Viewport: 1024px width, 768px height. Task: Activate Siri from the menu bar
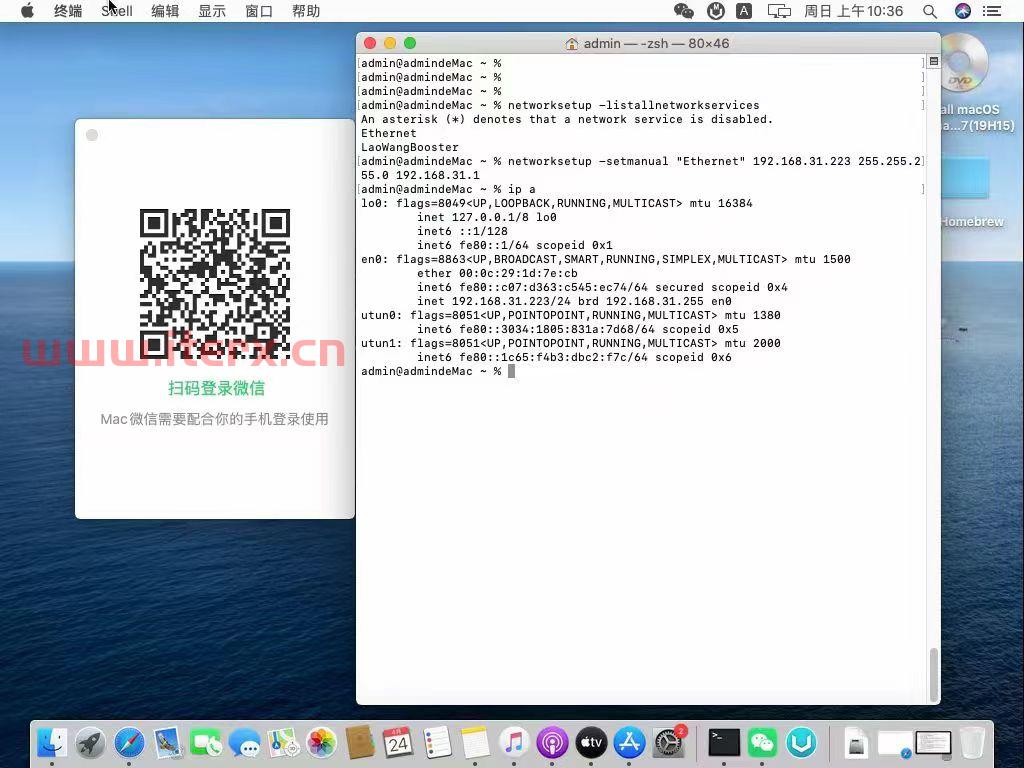(963, 11)
